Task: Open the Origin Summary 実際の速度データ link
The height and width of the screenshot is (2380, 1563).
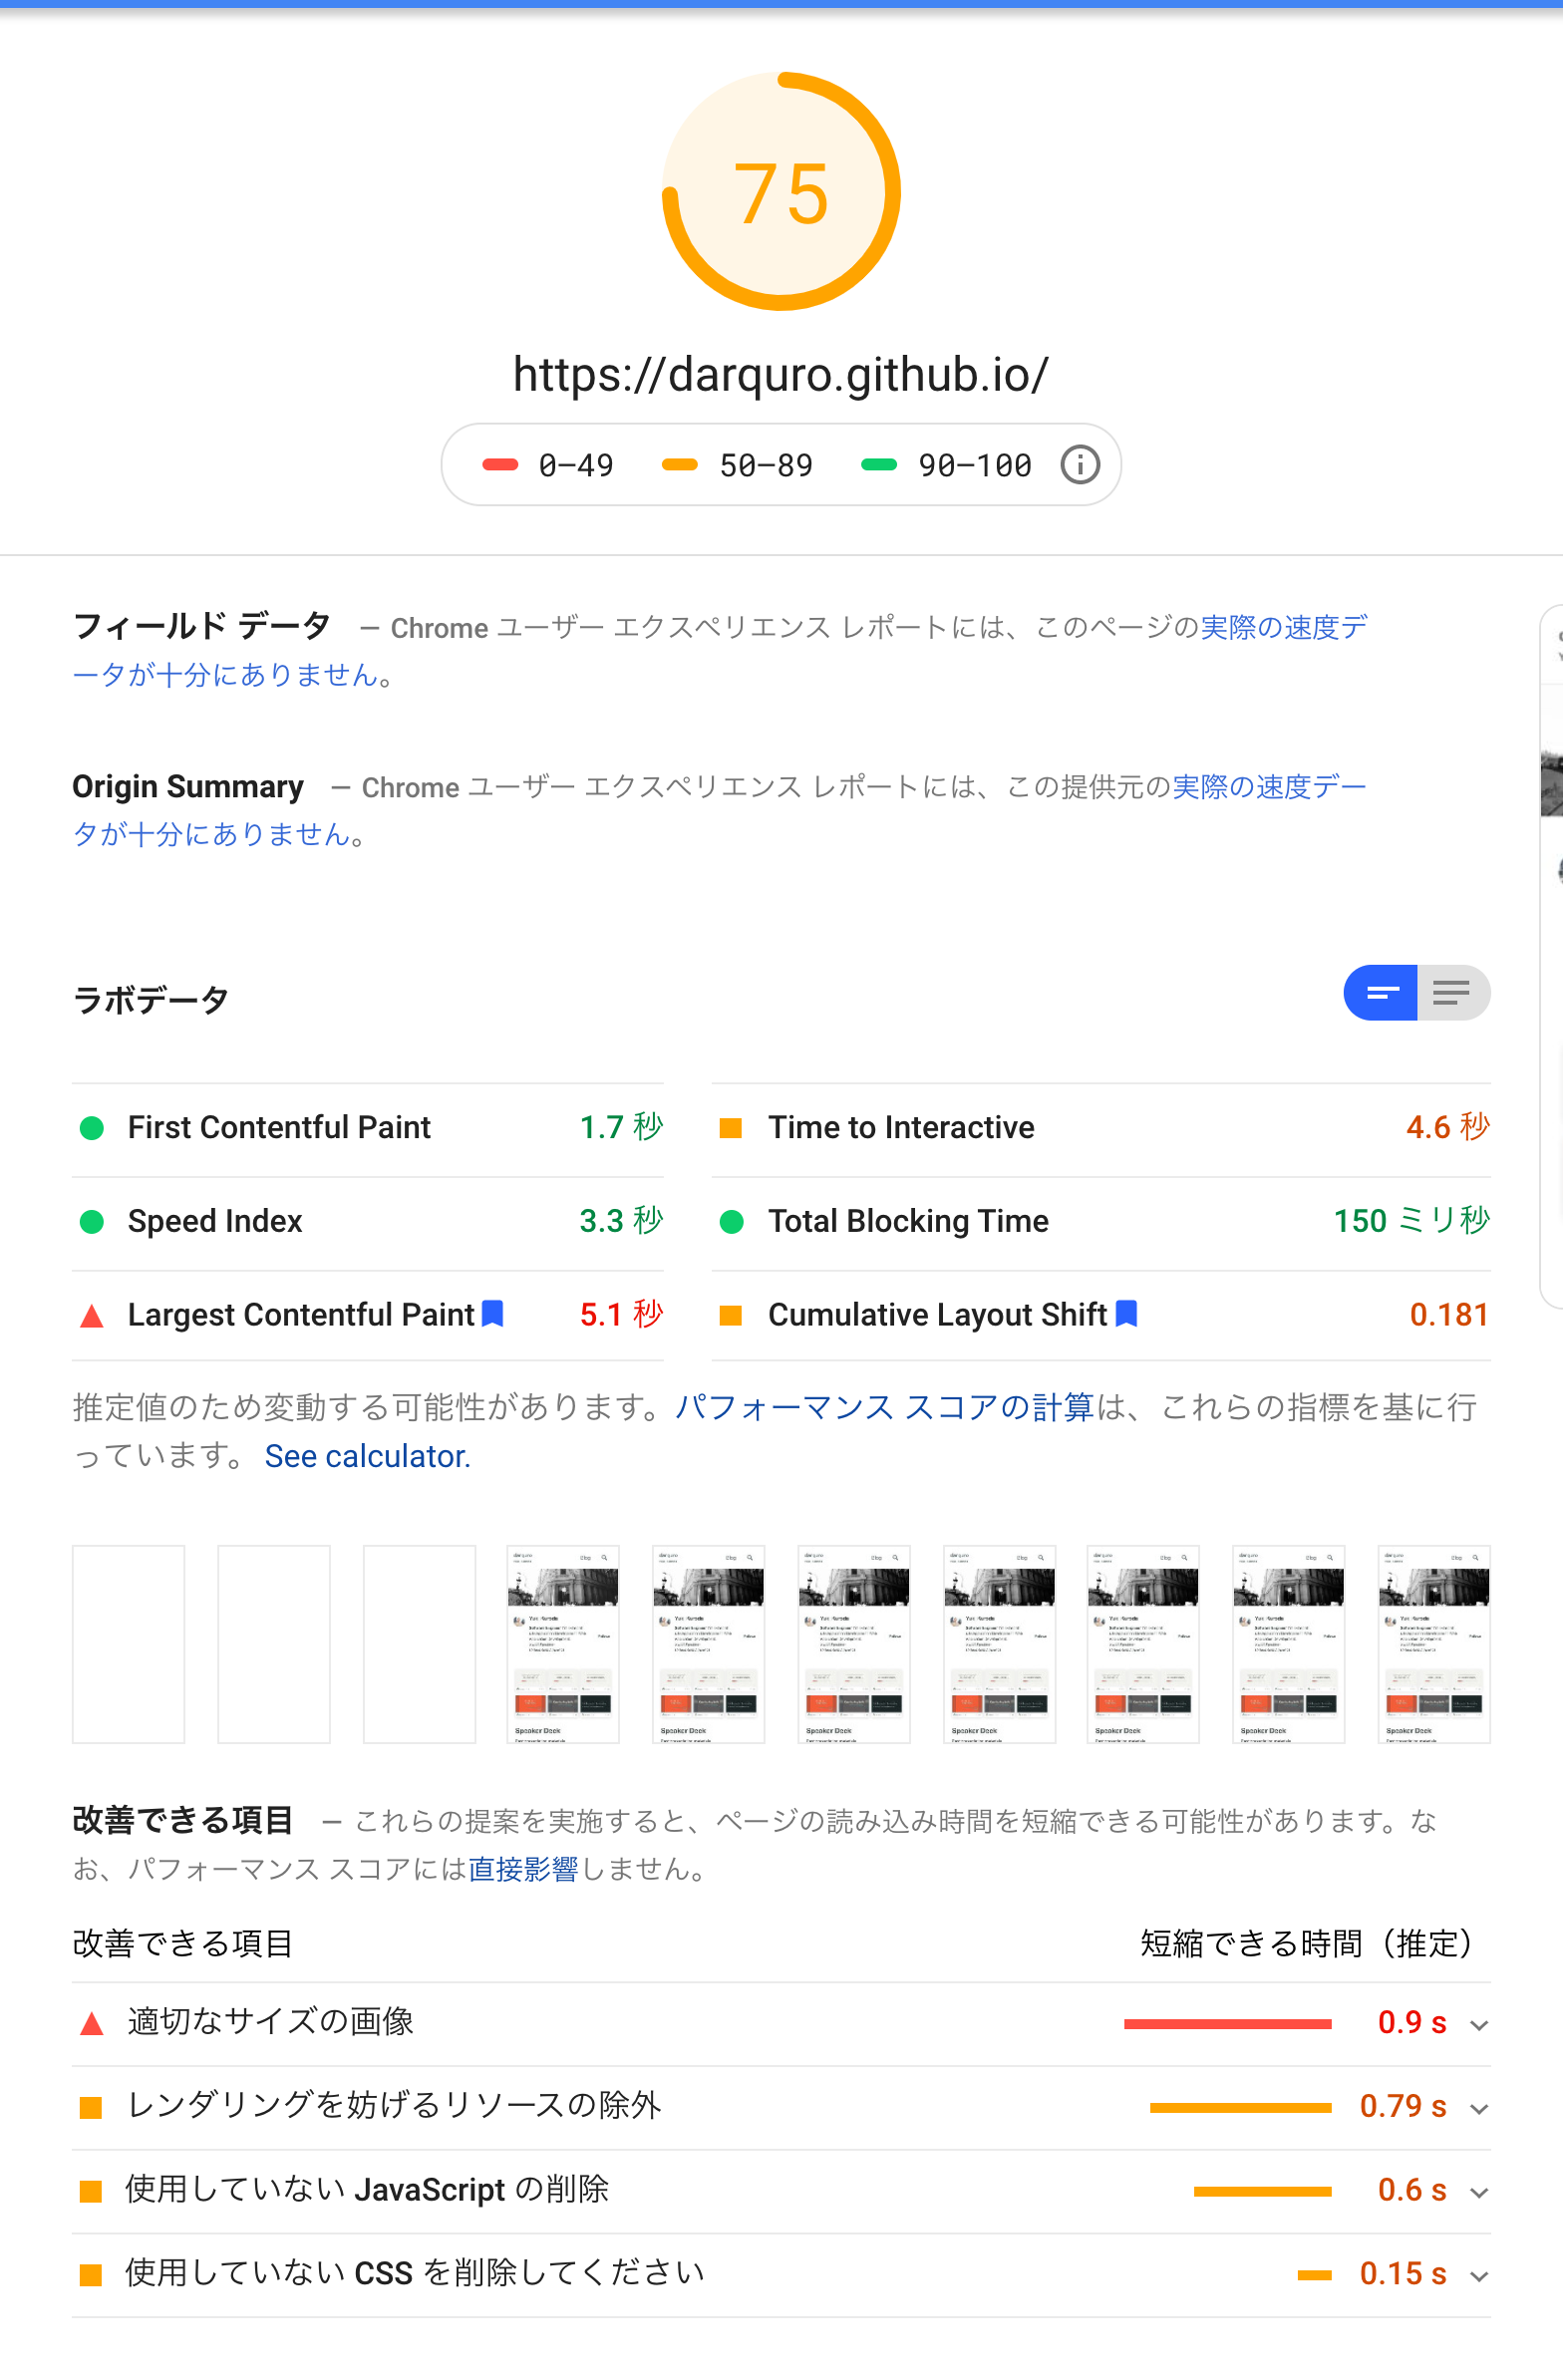Action: (x=1268, y=787)
